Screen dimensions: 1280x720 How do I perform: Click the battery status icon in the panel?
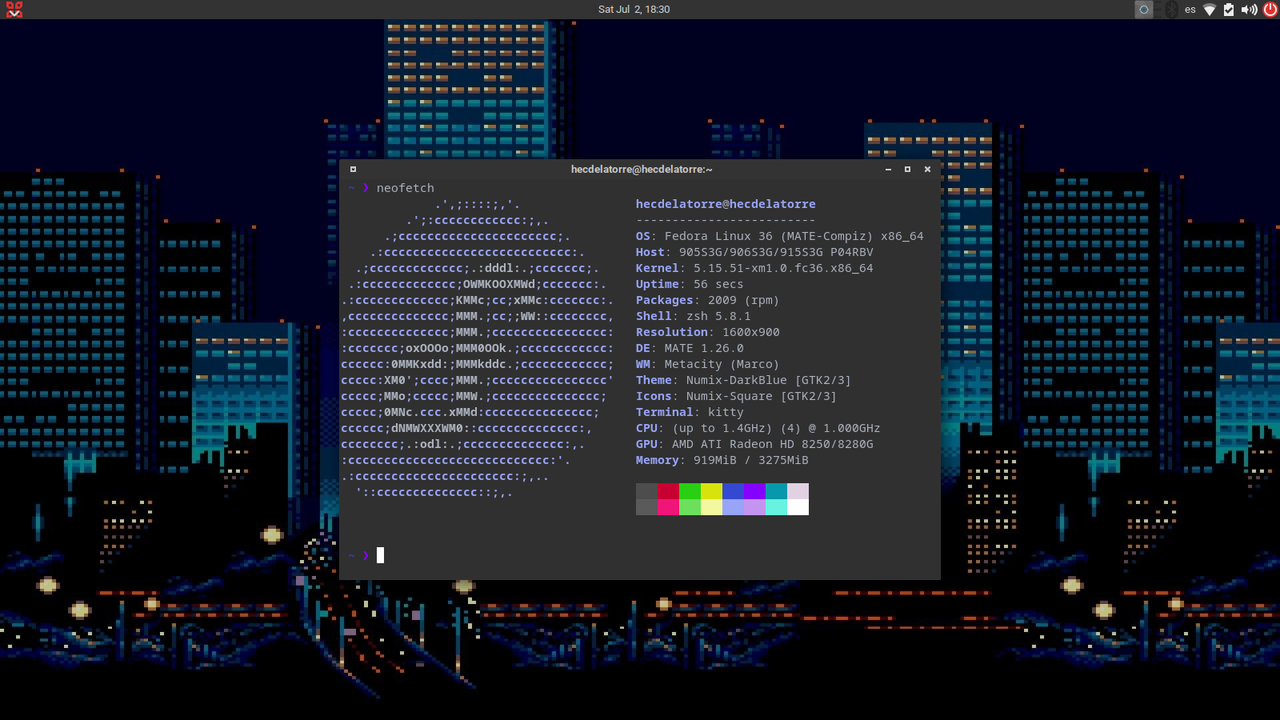1229,9
